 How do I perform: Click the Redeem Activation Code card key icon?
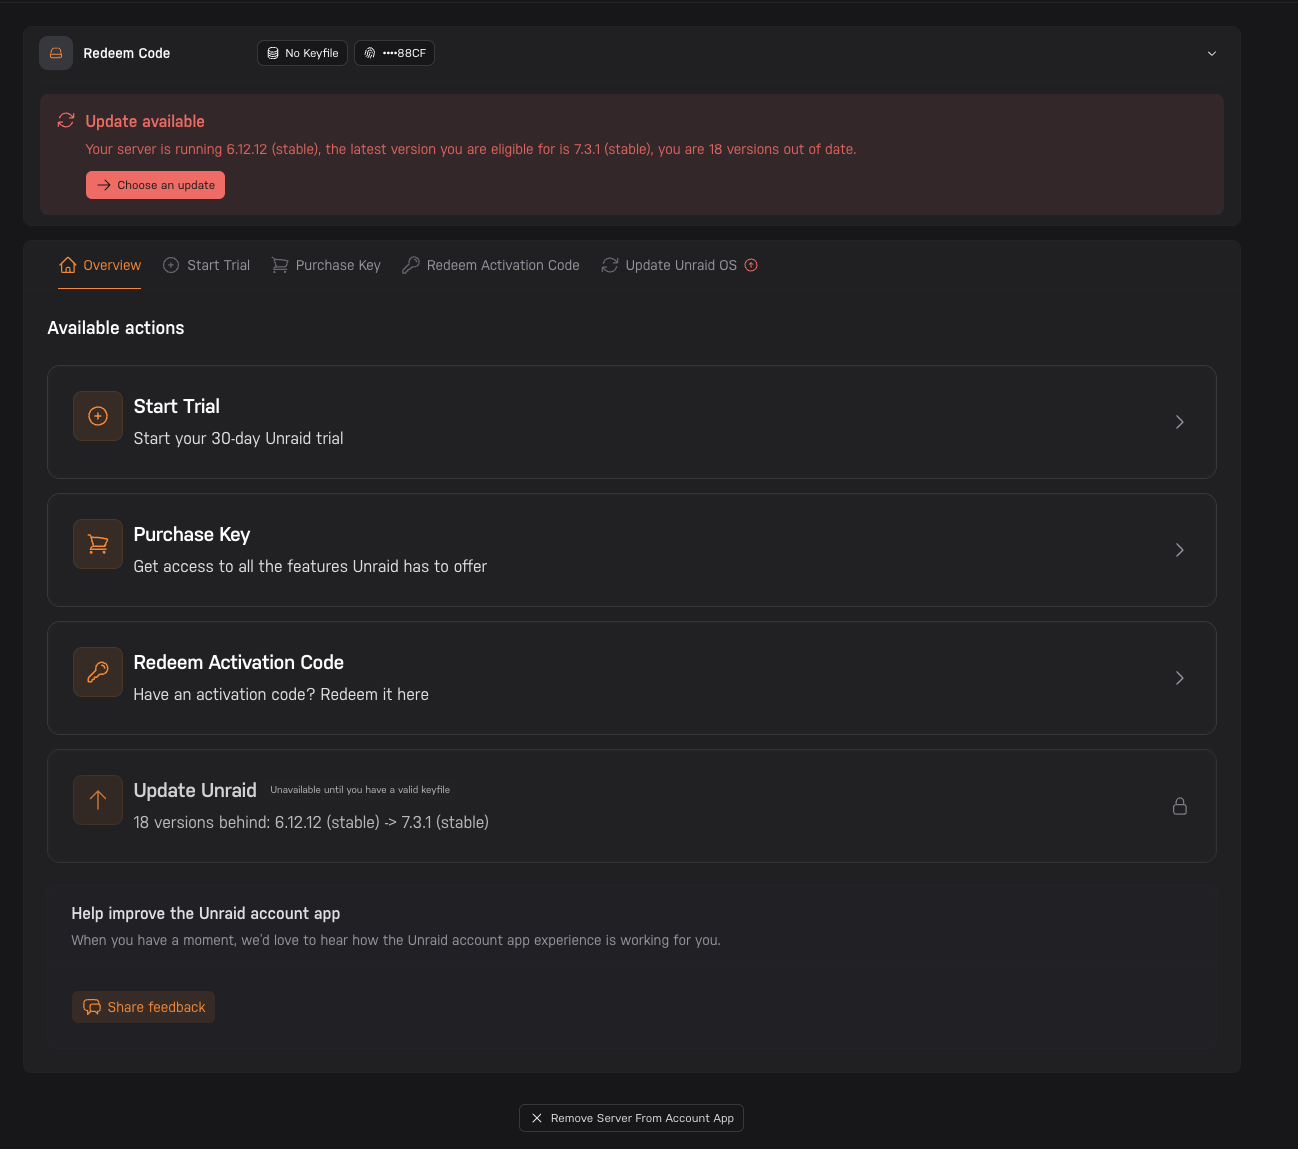[x=98, y=672]
